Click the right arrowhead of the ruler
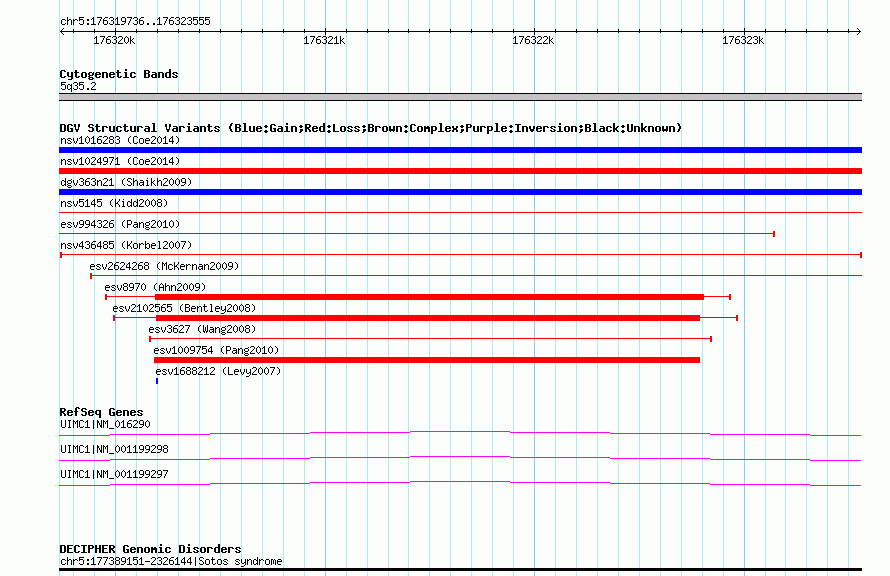The height and width of the screenshot is (576, 890). click(859, 31)
